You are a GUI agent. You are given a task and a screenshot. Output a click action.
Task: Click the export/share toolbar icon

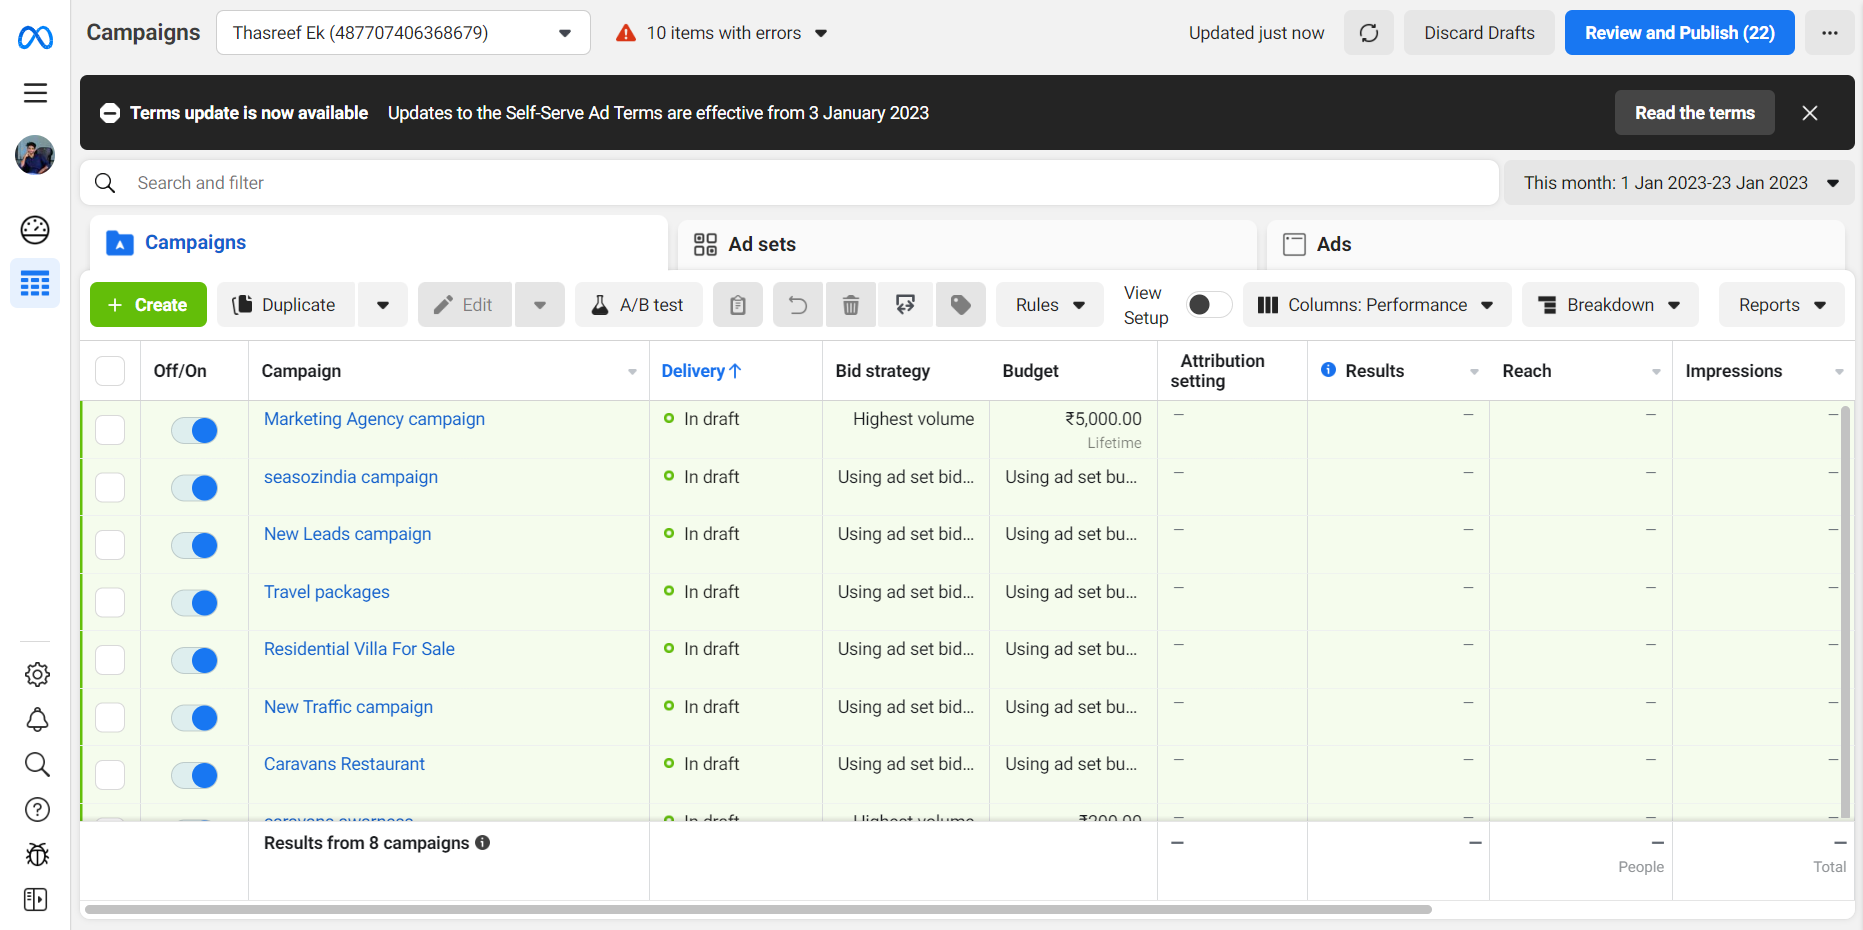906,305
